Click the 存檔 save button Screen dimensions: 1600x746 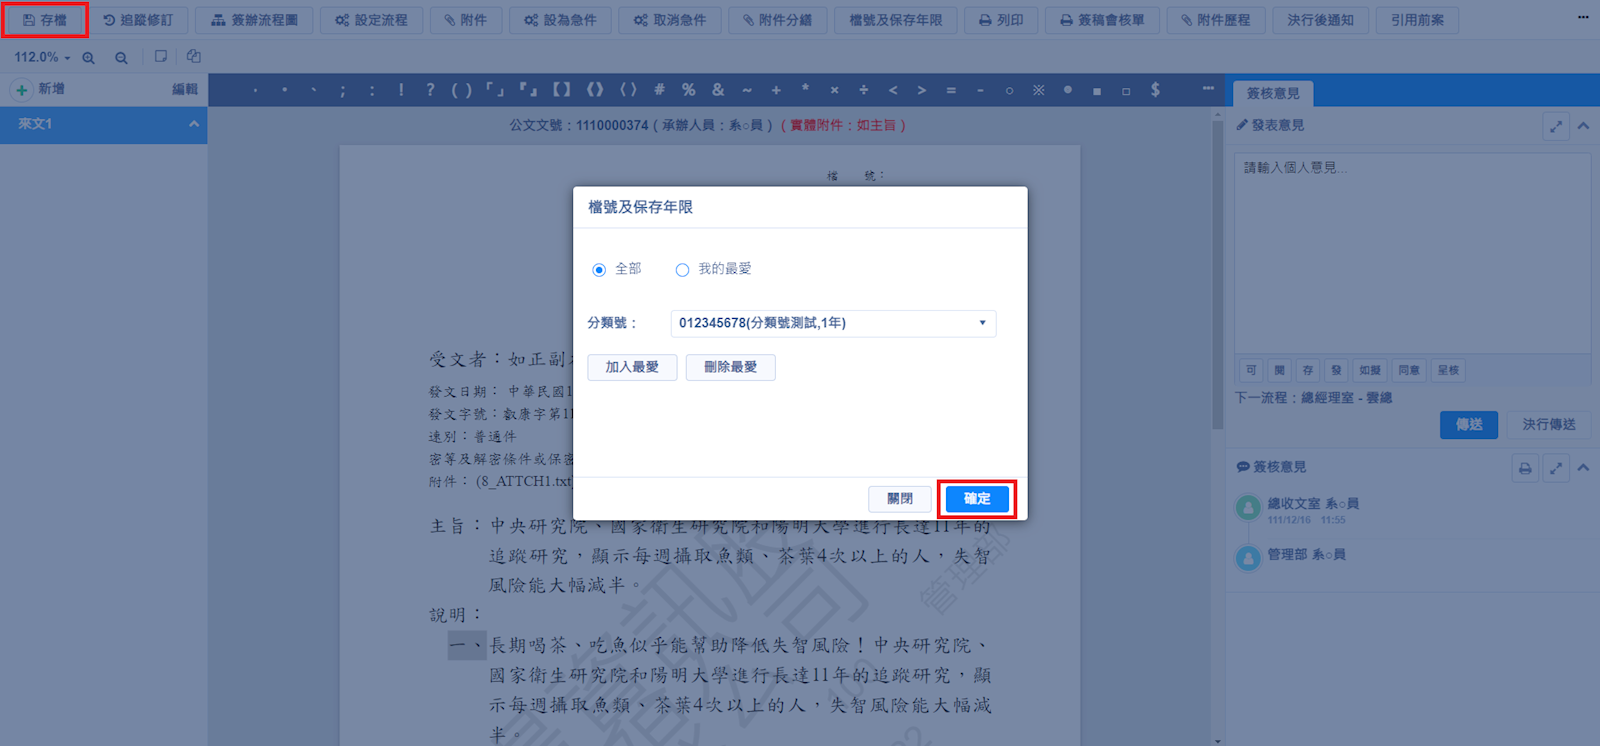[45, 20]
